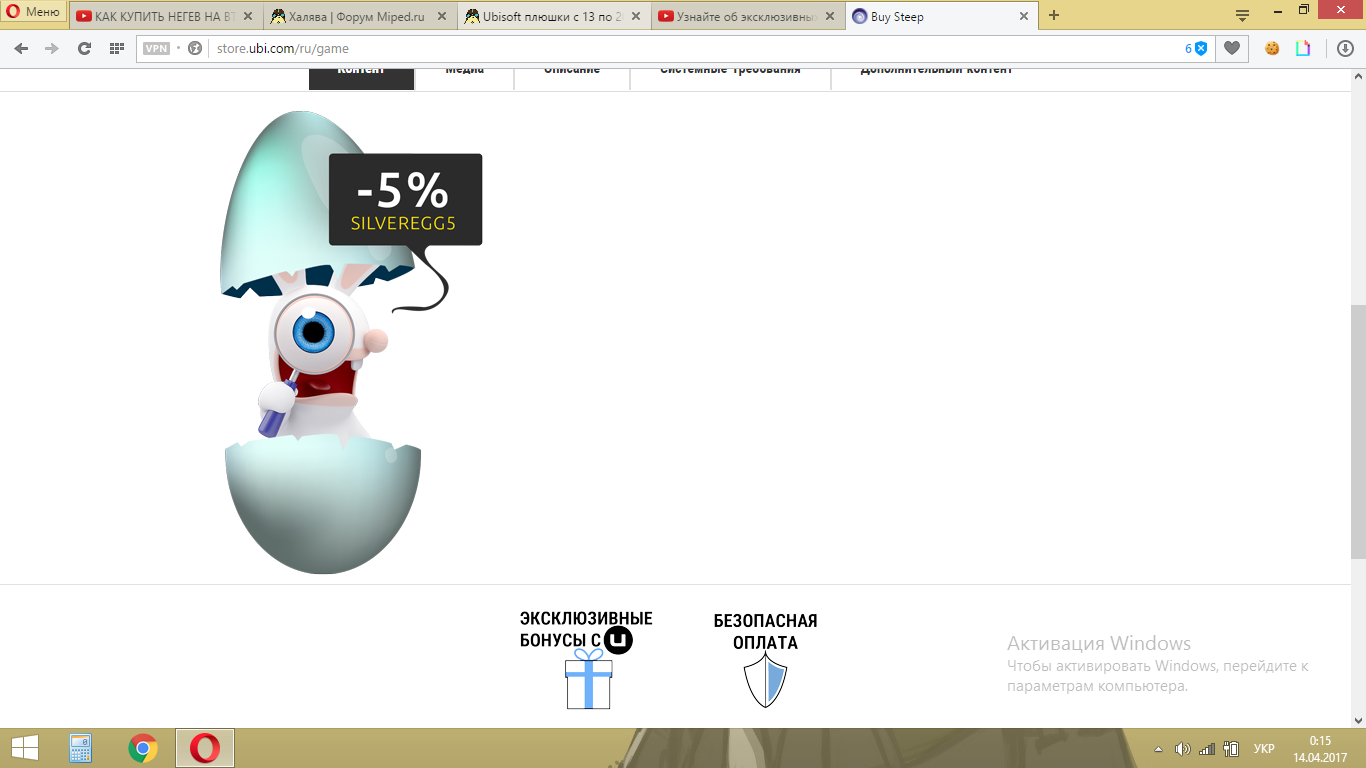Go forward to the next page

coord(52,48)
